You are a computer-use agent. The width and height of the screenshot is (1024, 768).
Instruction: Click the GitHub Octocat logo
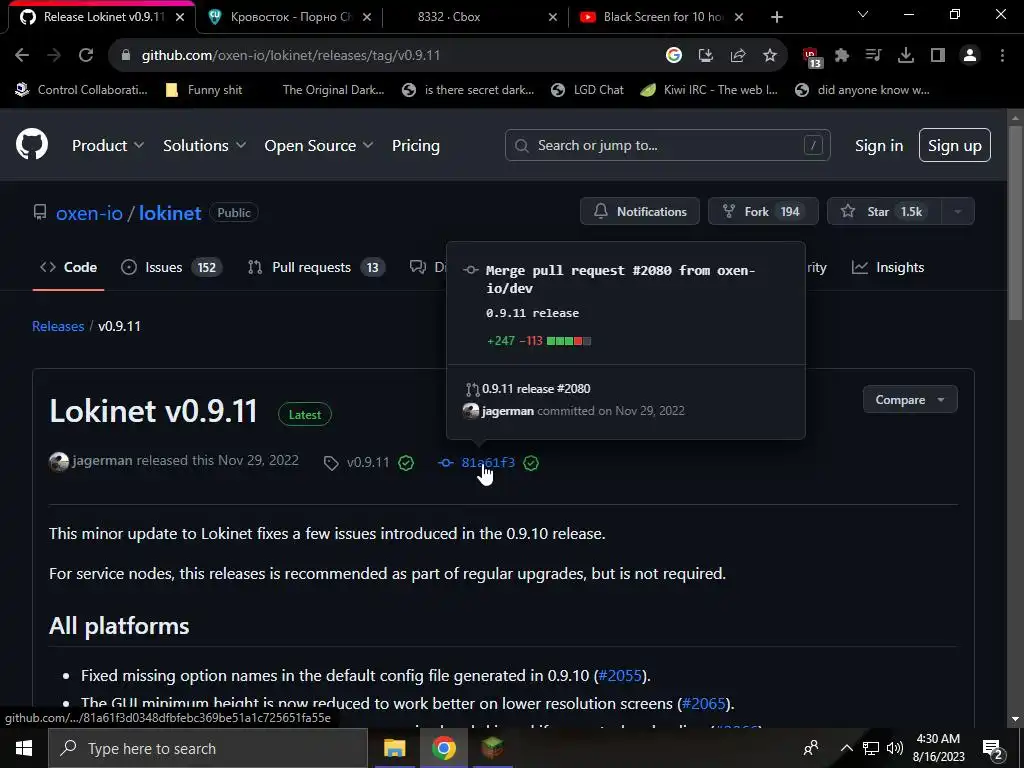(x=31, y=144)
